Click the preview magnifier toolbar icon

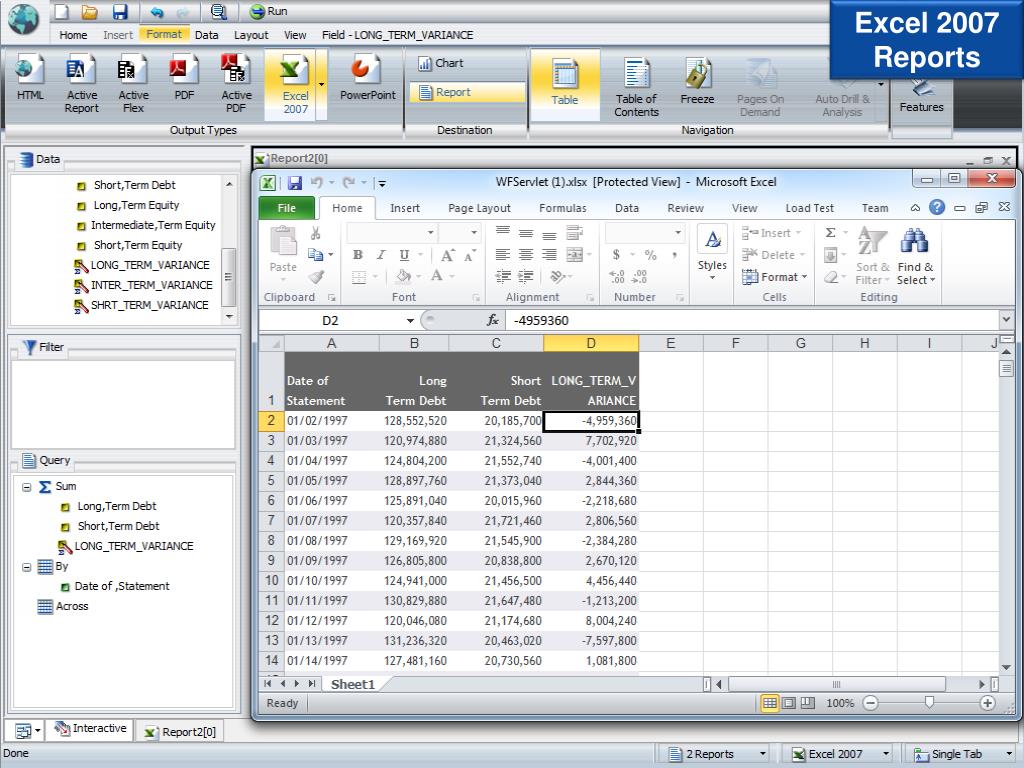pos(218,11)
